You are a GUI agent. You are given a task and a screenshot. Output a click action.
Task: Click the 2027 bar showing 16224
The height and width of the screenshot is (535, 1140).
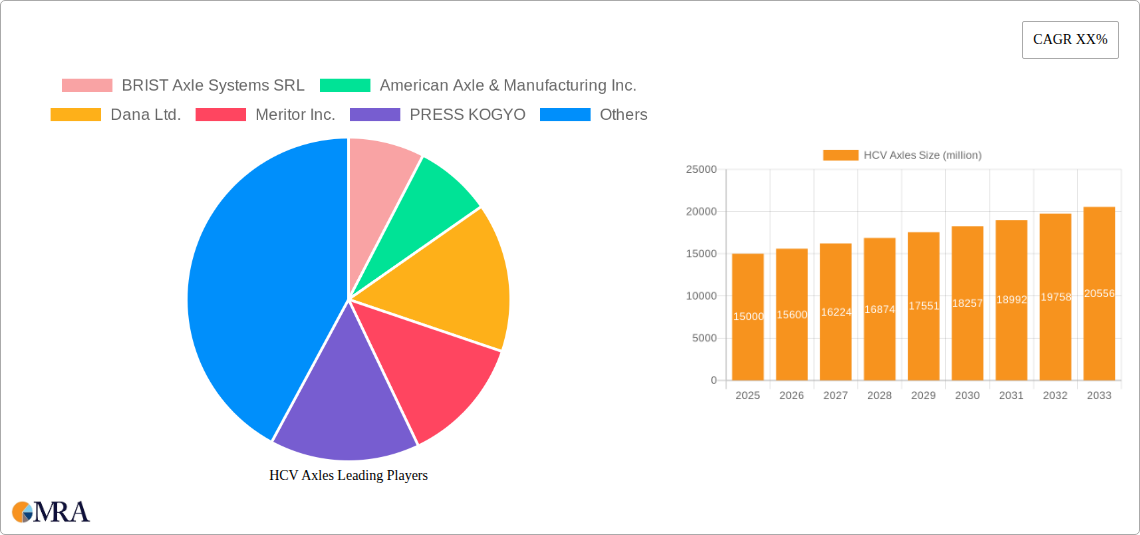pyautogui.click(x=835, y=312)
